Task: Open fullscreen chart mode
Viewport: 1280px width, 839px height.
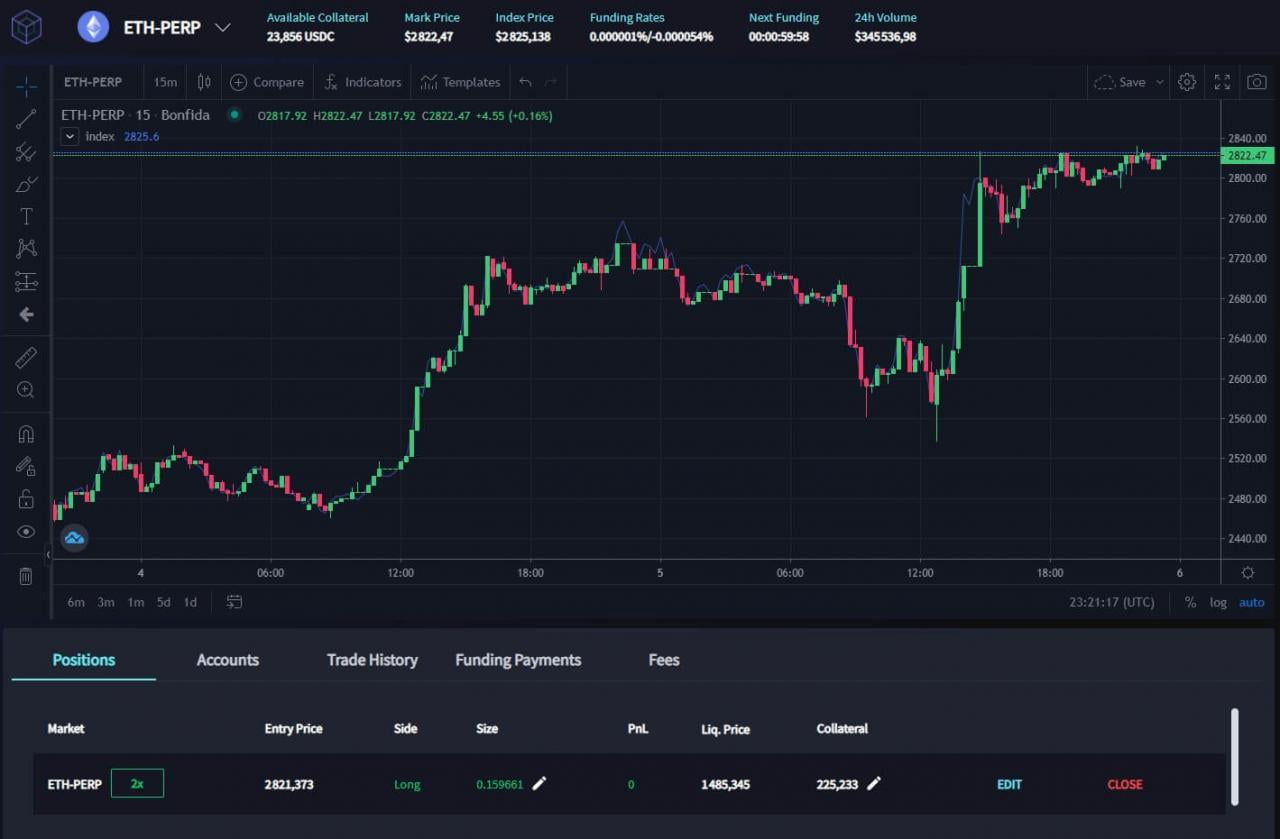Action: tap(1222, 82)
